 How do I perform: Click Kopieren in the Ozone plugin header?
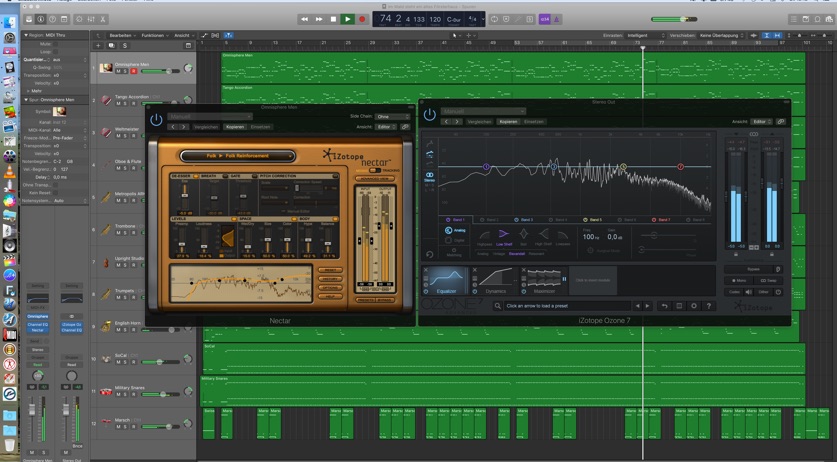[508, 121]
